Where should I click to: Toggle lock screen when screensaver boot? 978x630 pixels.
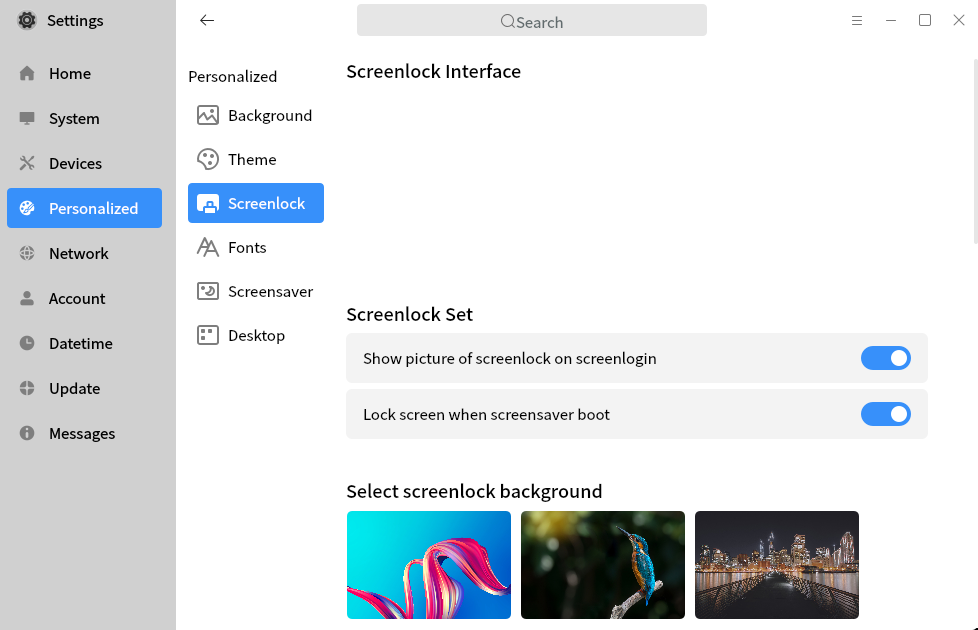pyautogui.click(x=885, y=414)
